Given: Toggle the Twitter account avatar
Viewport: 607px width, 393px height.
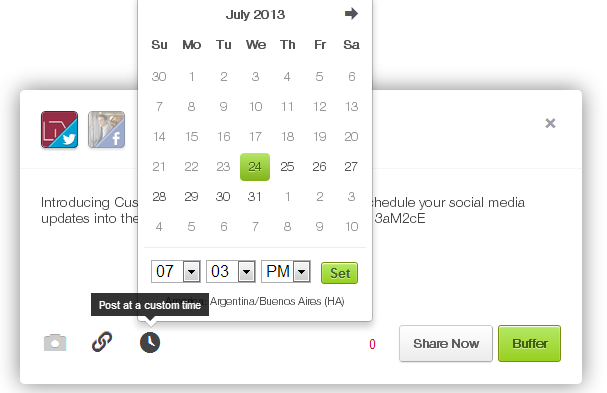Looking at the screenshot, I should point(60,130).
